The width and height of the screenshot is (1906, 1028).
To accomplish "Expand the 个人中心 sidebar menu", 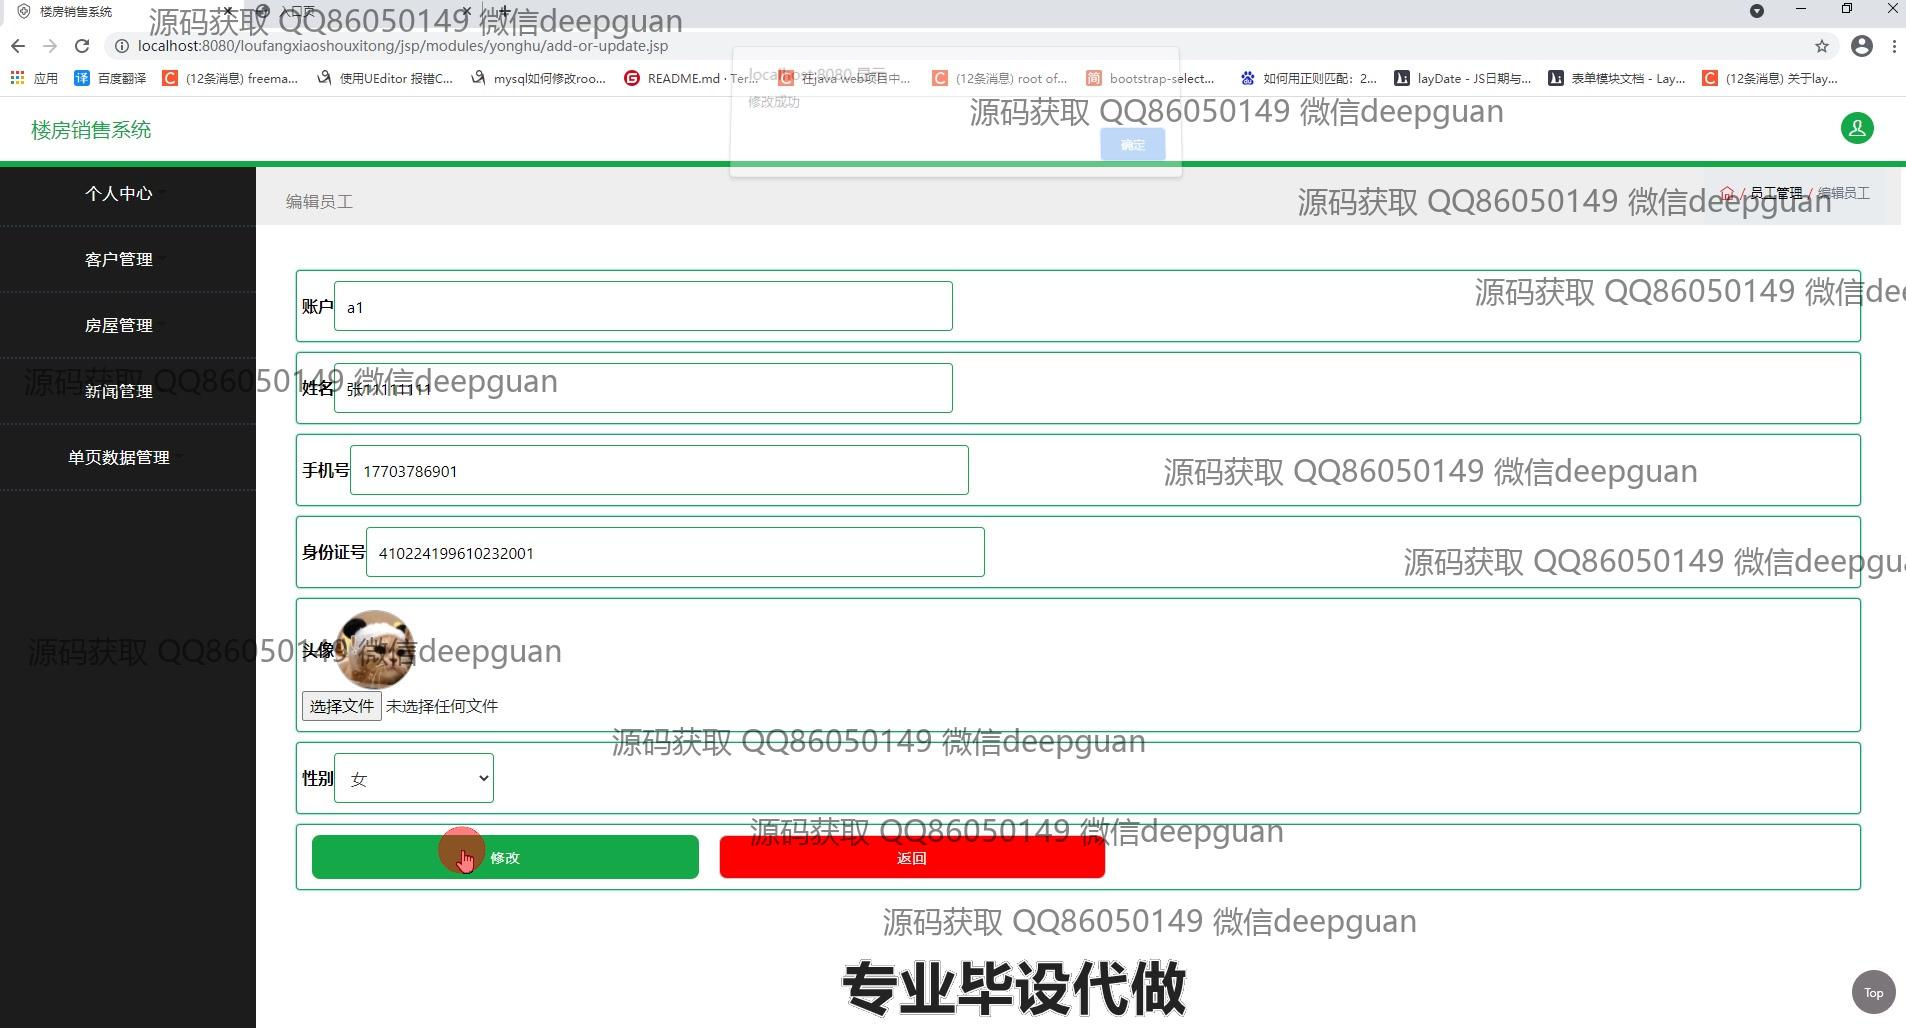I will click(119, 194).
